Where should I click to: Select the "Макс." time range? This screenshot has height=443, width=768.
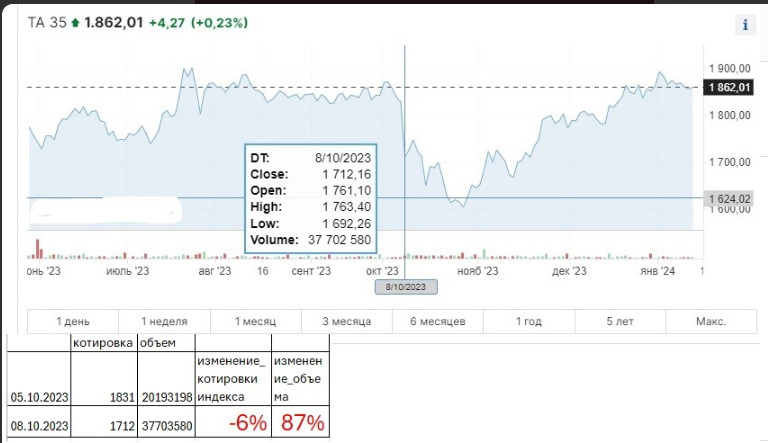tap(711, 321)
